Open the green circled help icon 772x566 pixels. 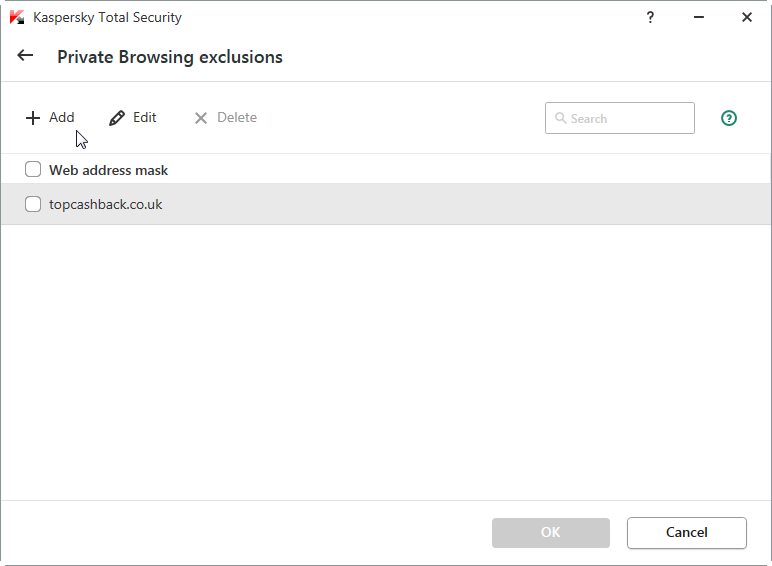[729, 118]
